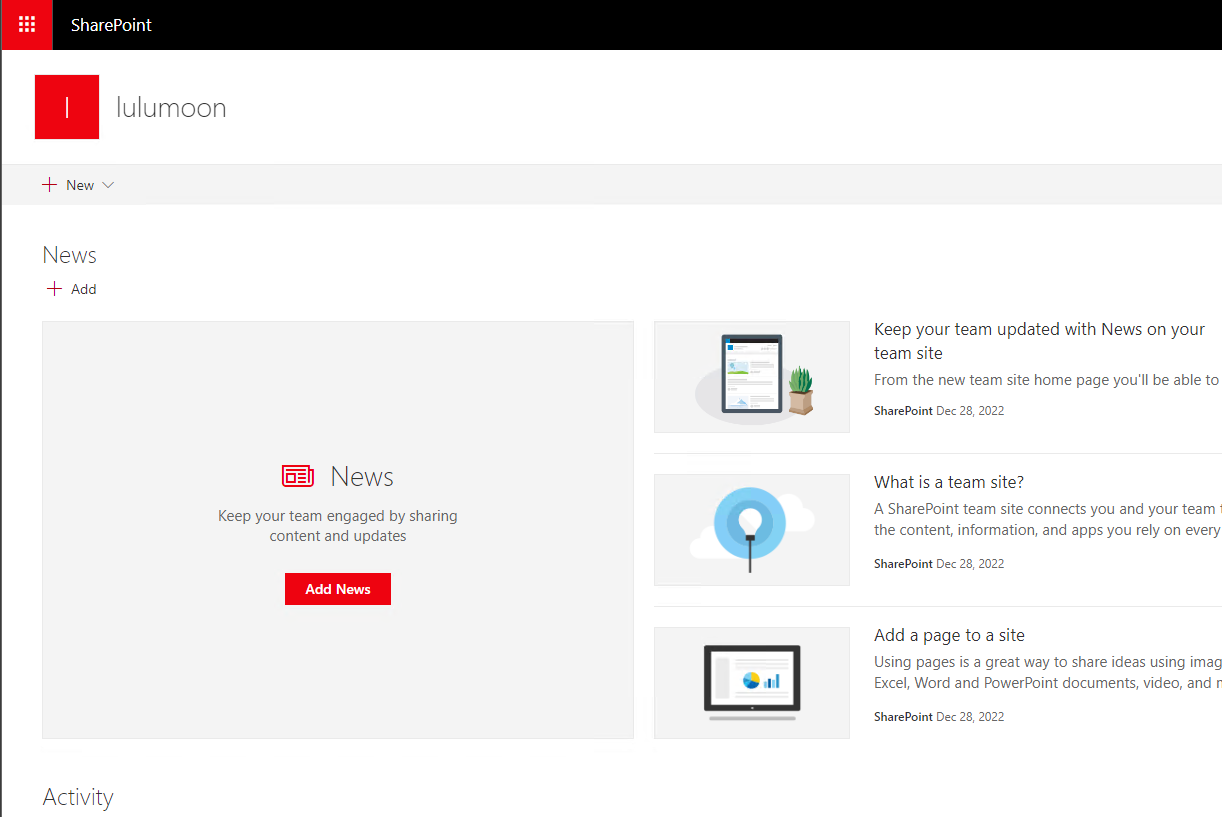The image size is (1222, 817).
Task: Click the monitor chart thumbnail for Add a page
Action: [751, 682]
